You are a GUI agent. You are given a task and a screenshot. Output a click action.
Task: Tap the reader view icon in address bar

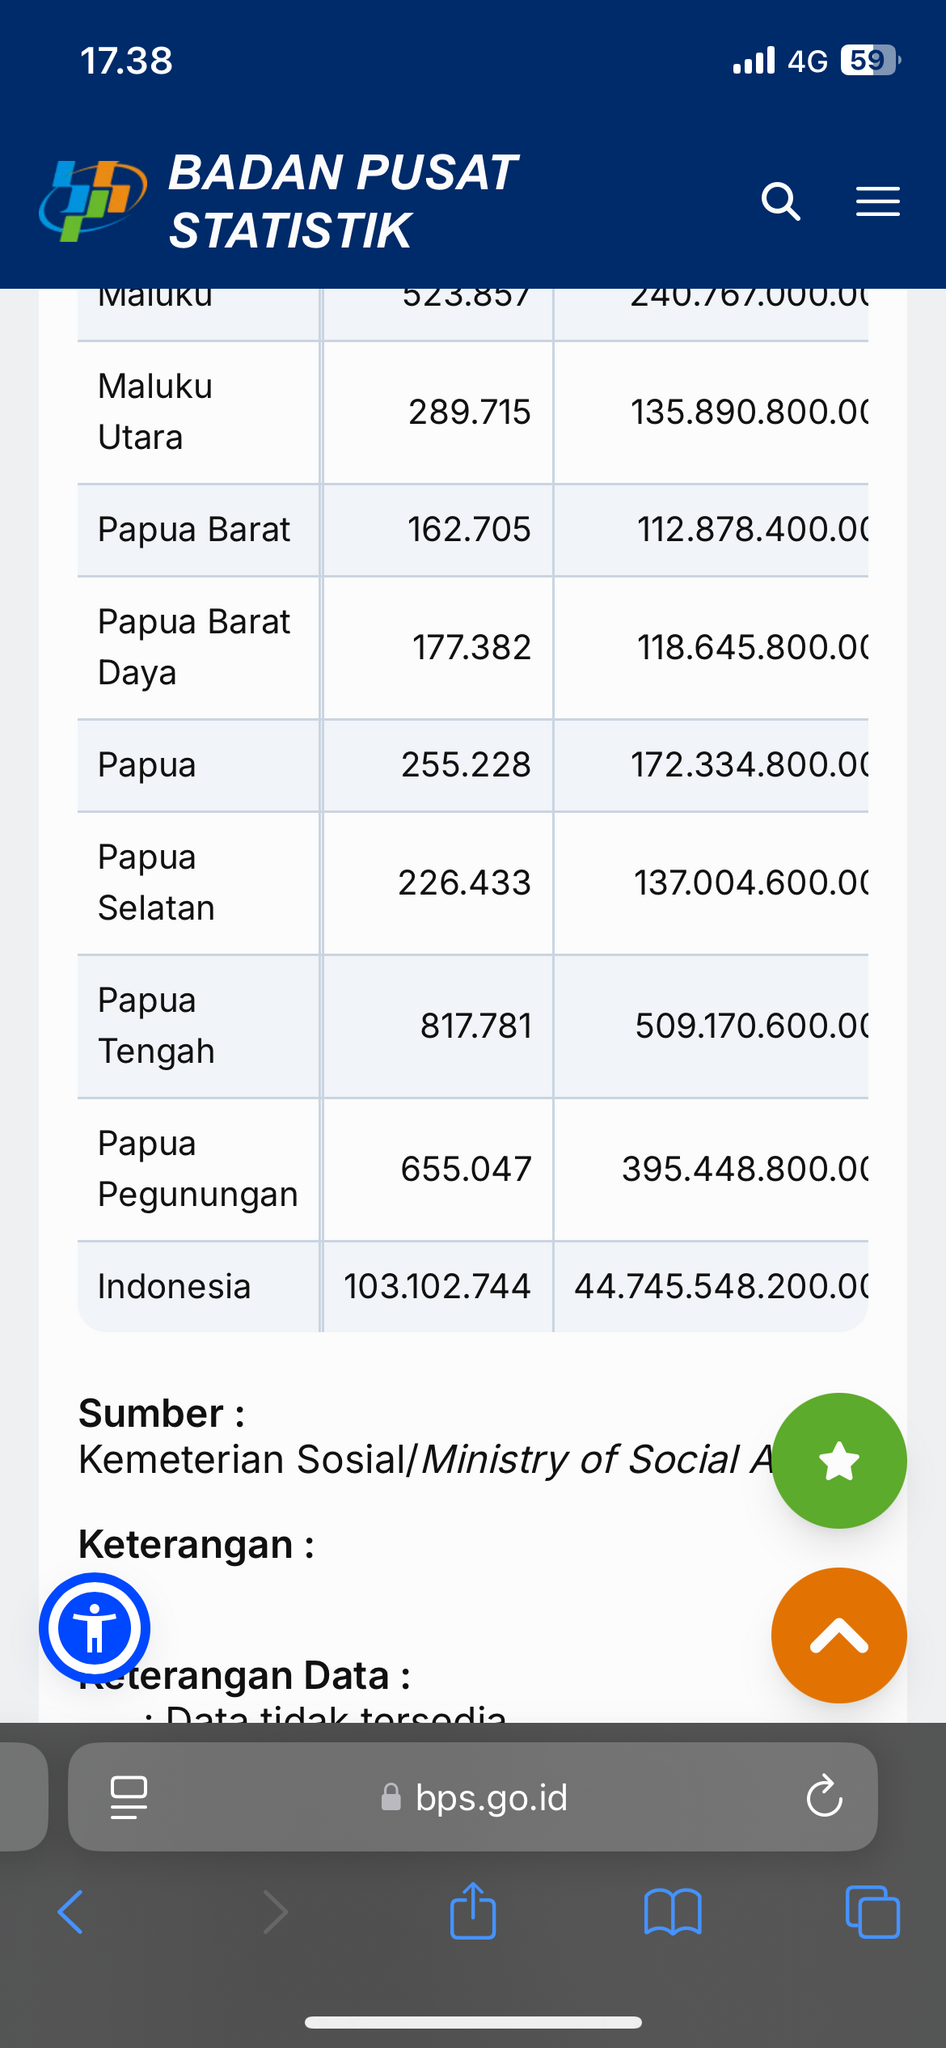pyautogui.click(x=128, y=1796)
